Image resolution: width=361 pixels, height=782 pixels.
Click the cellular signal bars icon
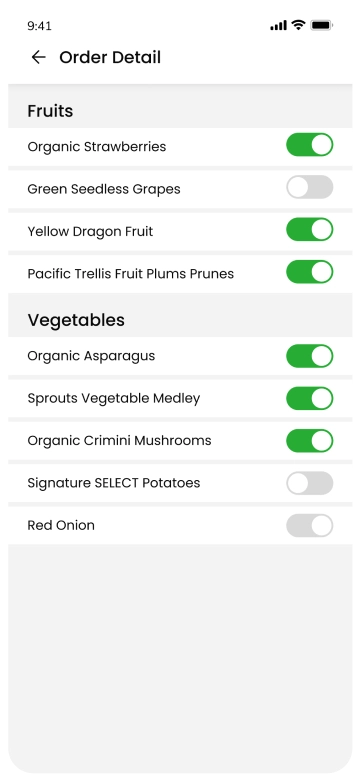(278, 25)
